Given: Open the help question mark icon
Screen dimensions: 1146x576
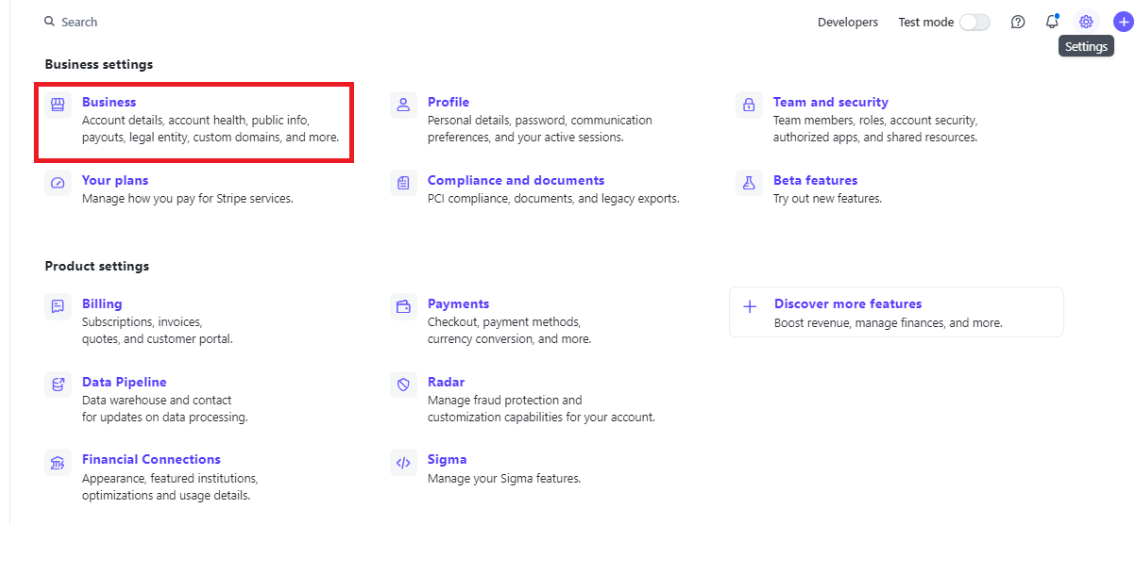Looking at the screenshot, I should pyautogui.click(x=1017, y=22).
